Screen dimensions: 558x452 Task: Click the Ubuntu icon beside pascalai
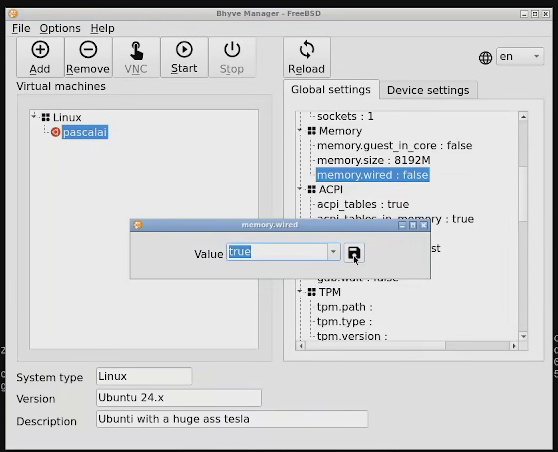click(55, 132)
